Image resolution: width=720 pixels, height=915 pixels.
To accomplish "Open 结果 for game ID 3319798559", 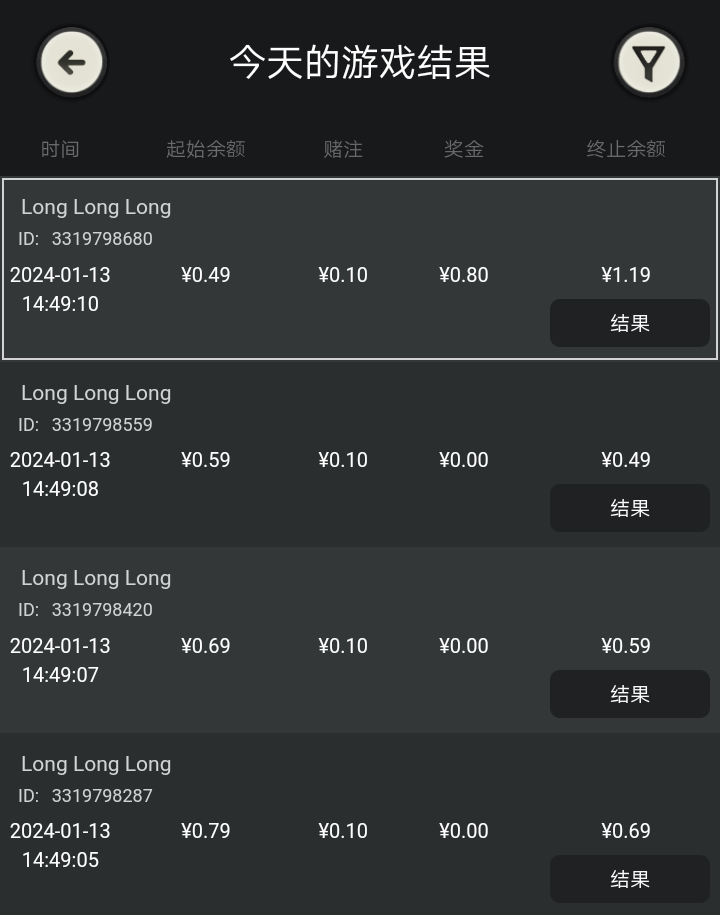I will (x=629, y=508).
